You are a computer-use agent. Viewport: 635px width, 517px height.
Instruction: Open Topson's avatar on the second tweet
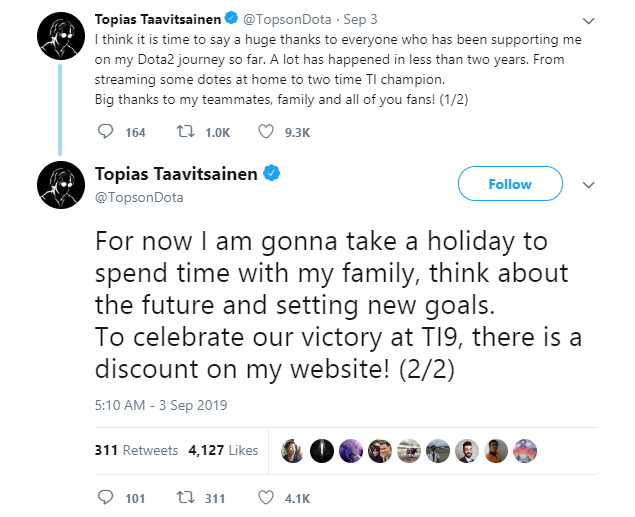(61, 185)
